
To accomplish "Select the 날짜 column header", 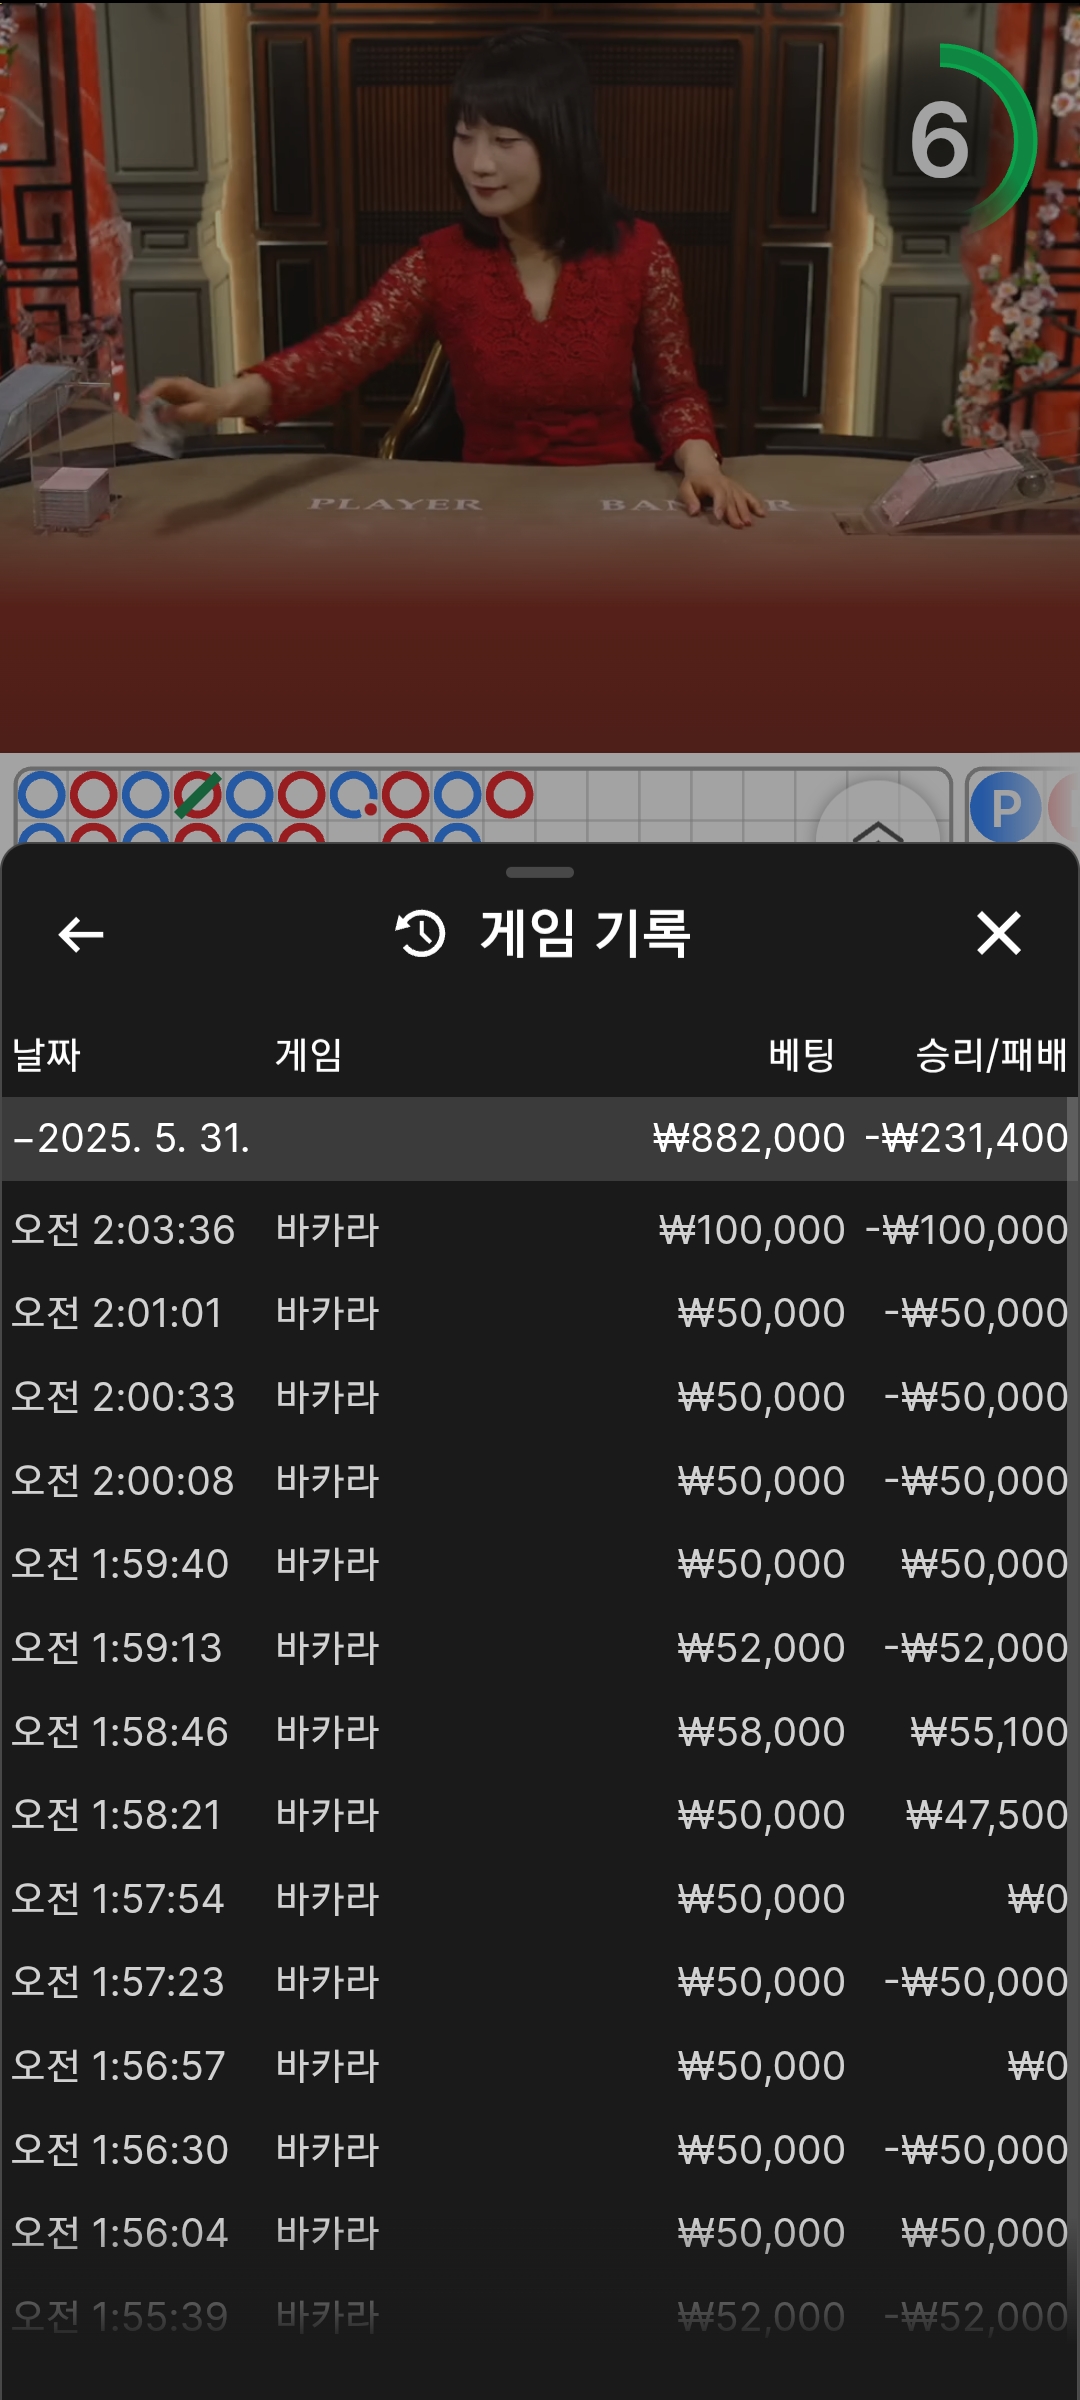I will [x=47, y=1055].
